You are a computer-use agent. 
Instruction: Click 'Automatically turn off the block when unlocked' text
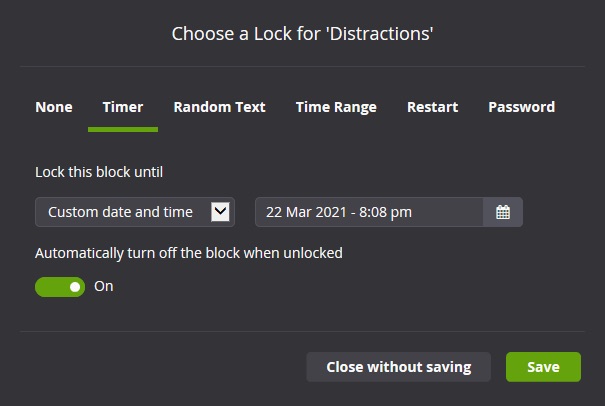pos(189,253)
